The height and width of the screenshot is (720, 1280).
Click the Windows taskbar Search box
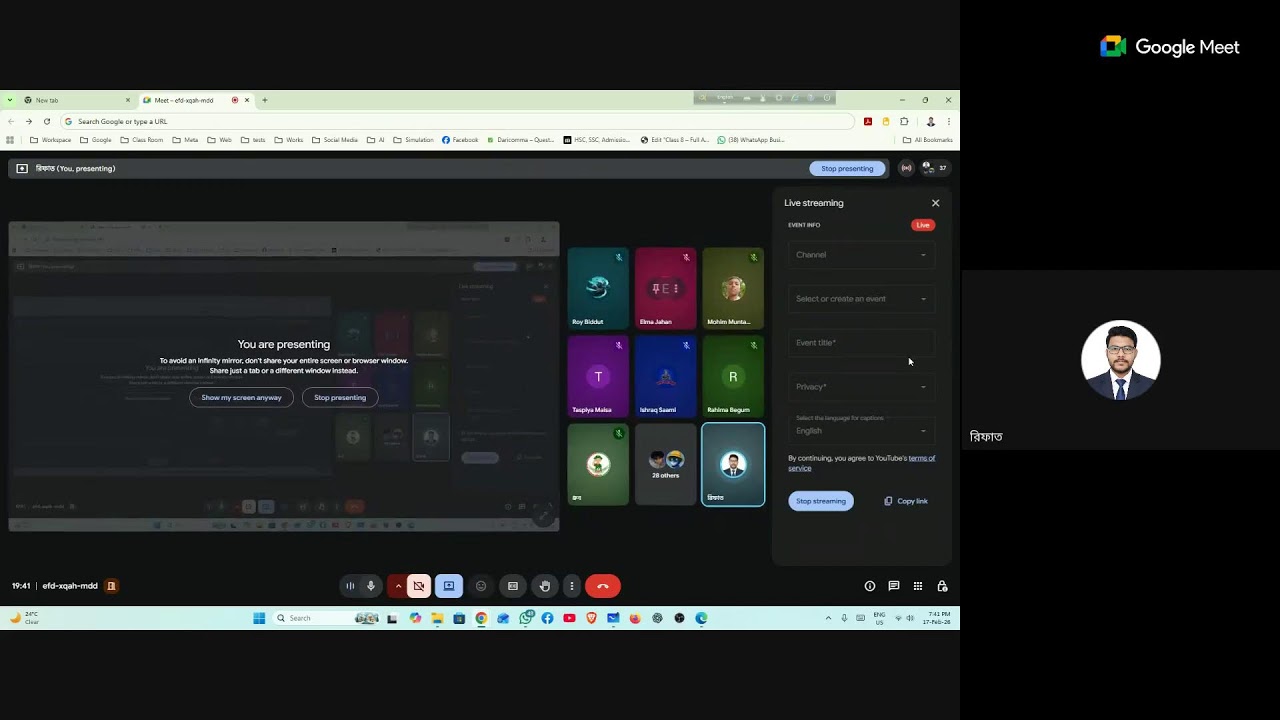point(327,618)
